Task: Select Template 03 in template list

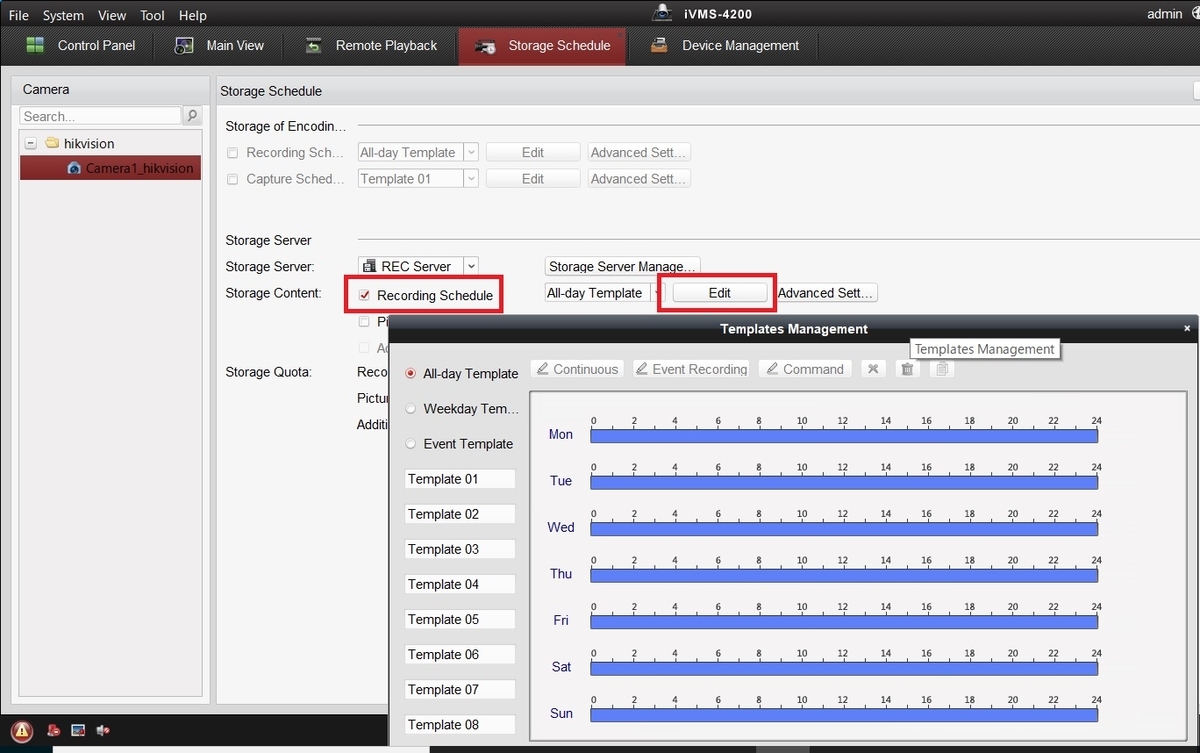Action: [460, 549]
